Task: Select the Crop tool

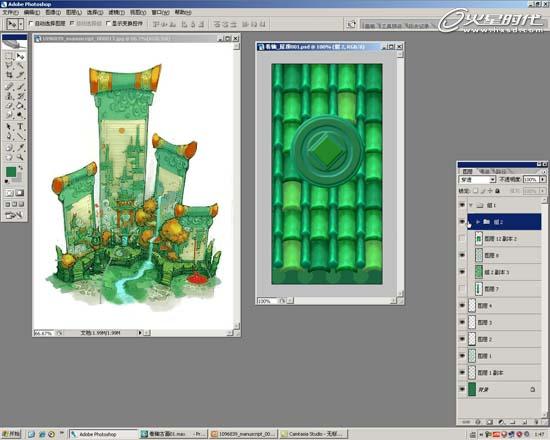Action: [9, 75]
